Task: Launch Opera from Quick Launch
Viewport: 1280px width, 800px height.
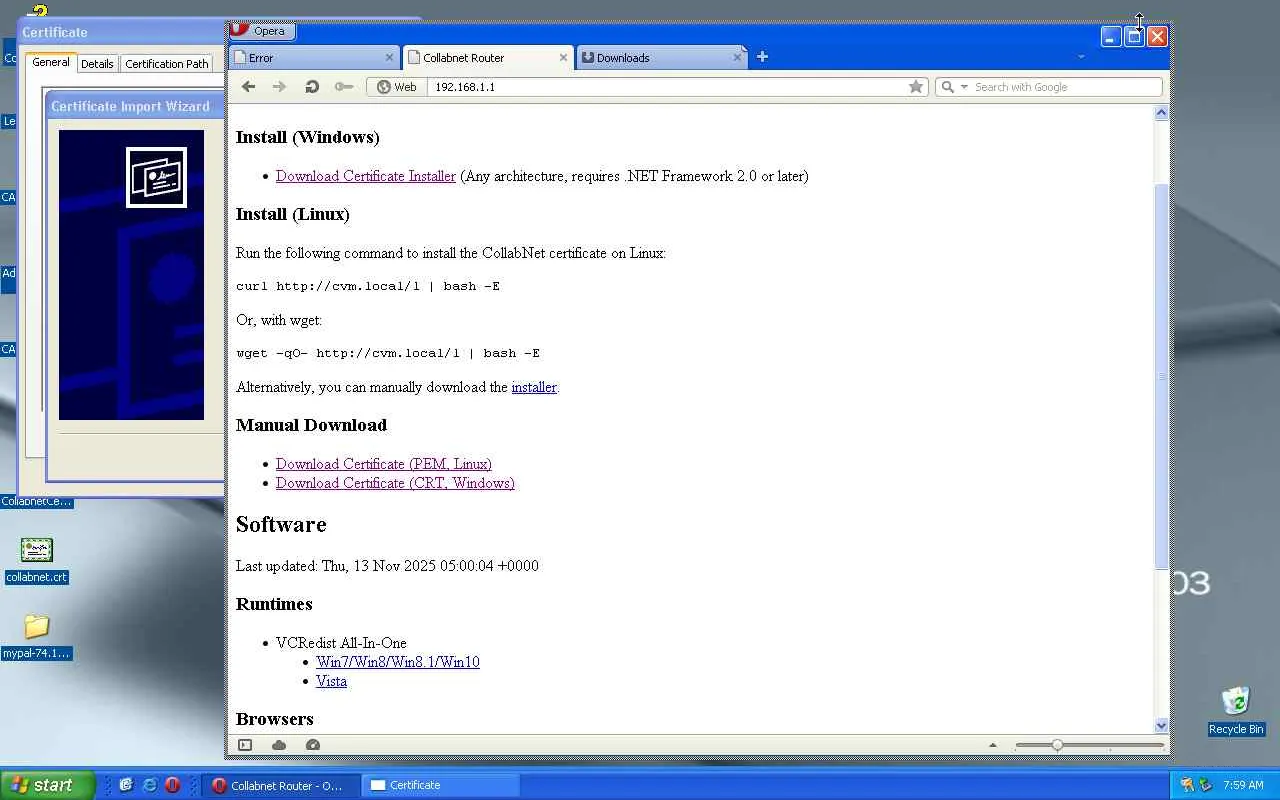Action: point(172,785)
